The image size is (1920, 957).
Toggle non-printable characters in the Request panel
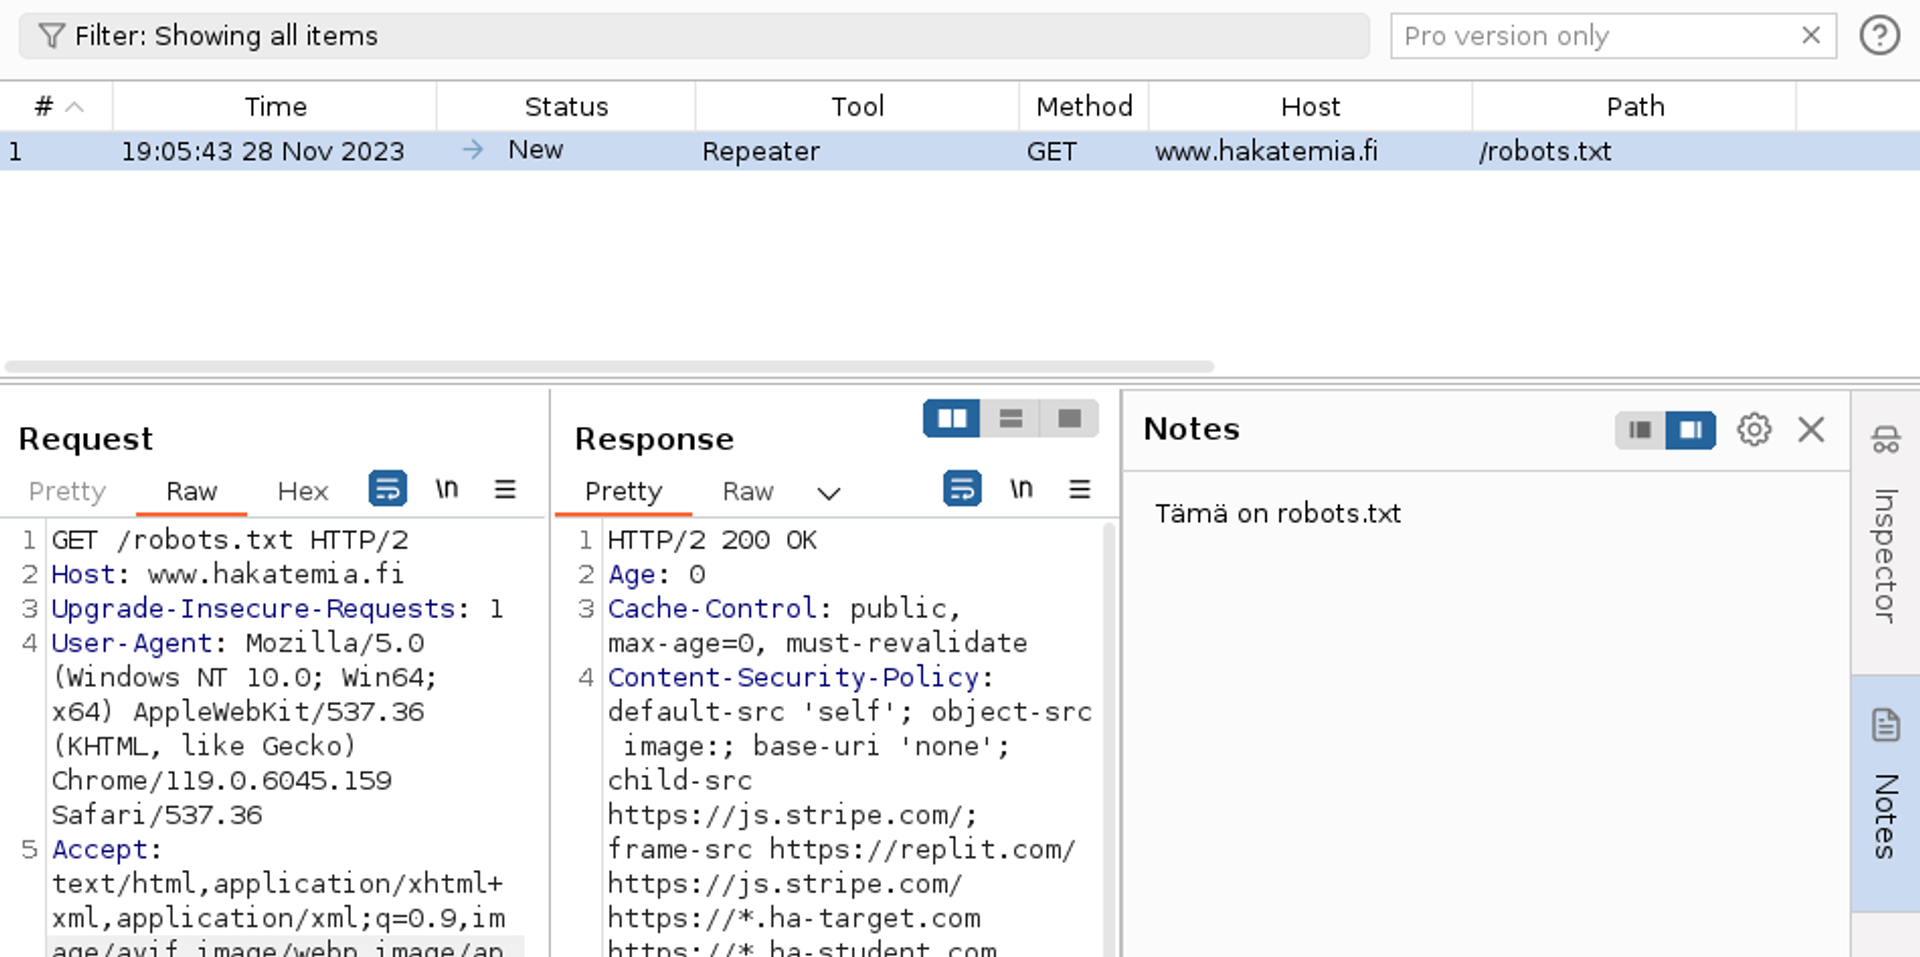[x=447, y=489]
